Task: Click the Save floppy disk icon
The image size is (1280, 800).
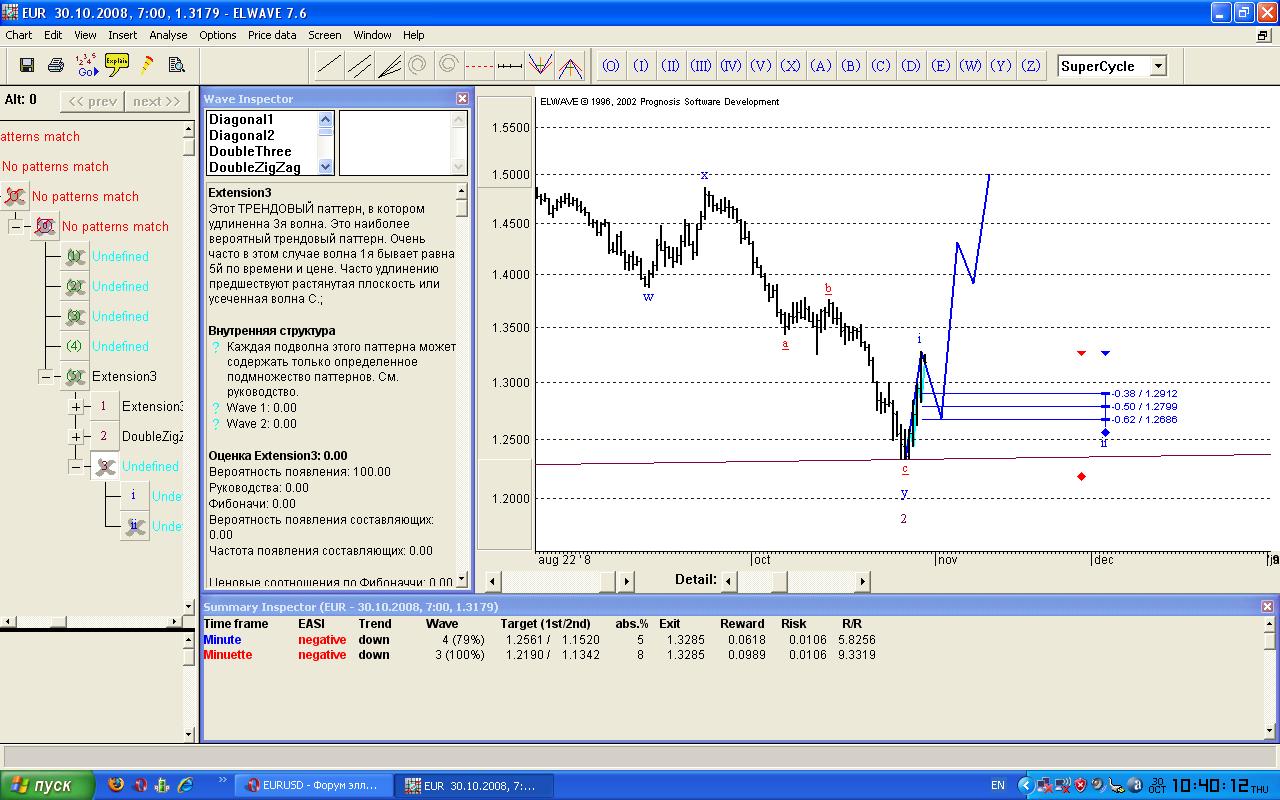Action: tap(27, 66)
